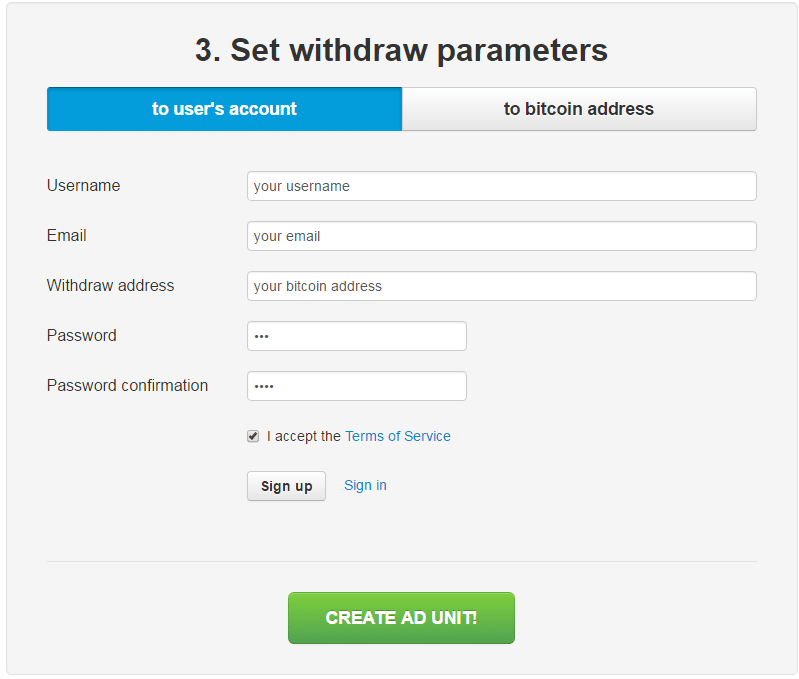Switch to the "to user's account" tab
Viewport: 799px width, 679px height.
click(224, 109)
